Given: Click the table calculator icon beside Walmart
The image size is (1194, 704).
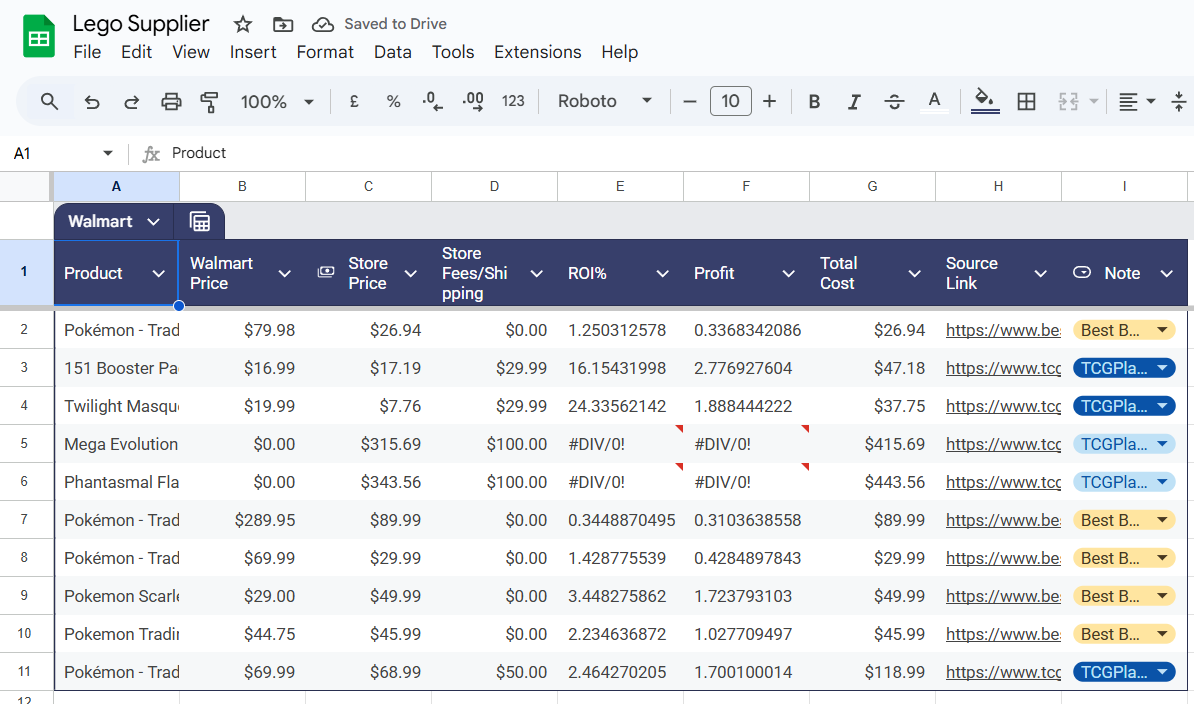Looking at the screenshot, I should pyautogui.click(x=199, y=222).
